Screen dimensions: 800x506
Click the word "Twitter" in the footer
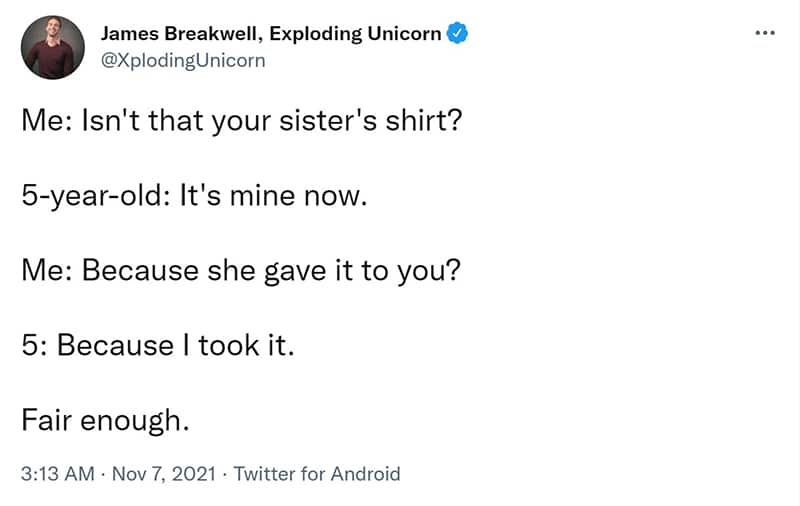click(x=264, y=474)
